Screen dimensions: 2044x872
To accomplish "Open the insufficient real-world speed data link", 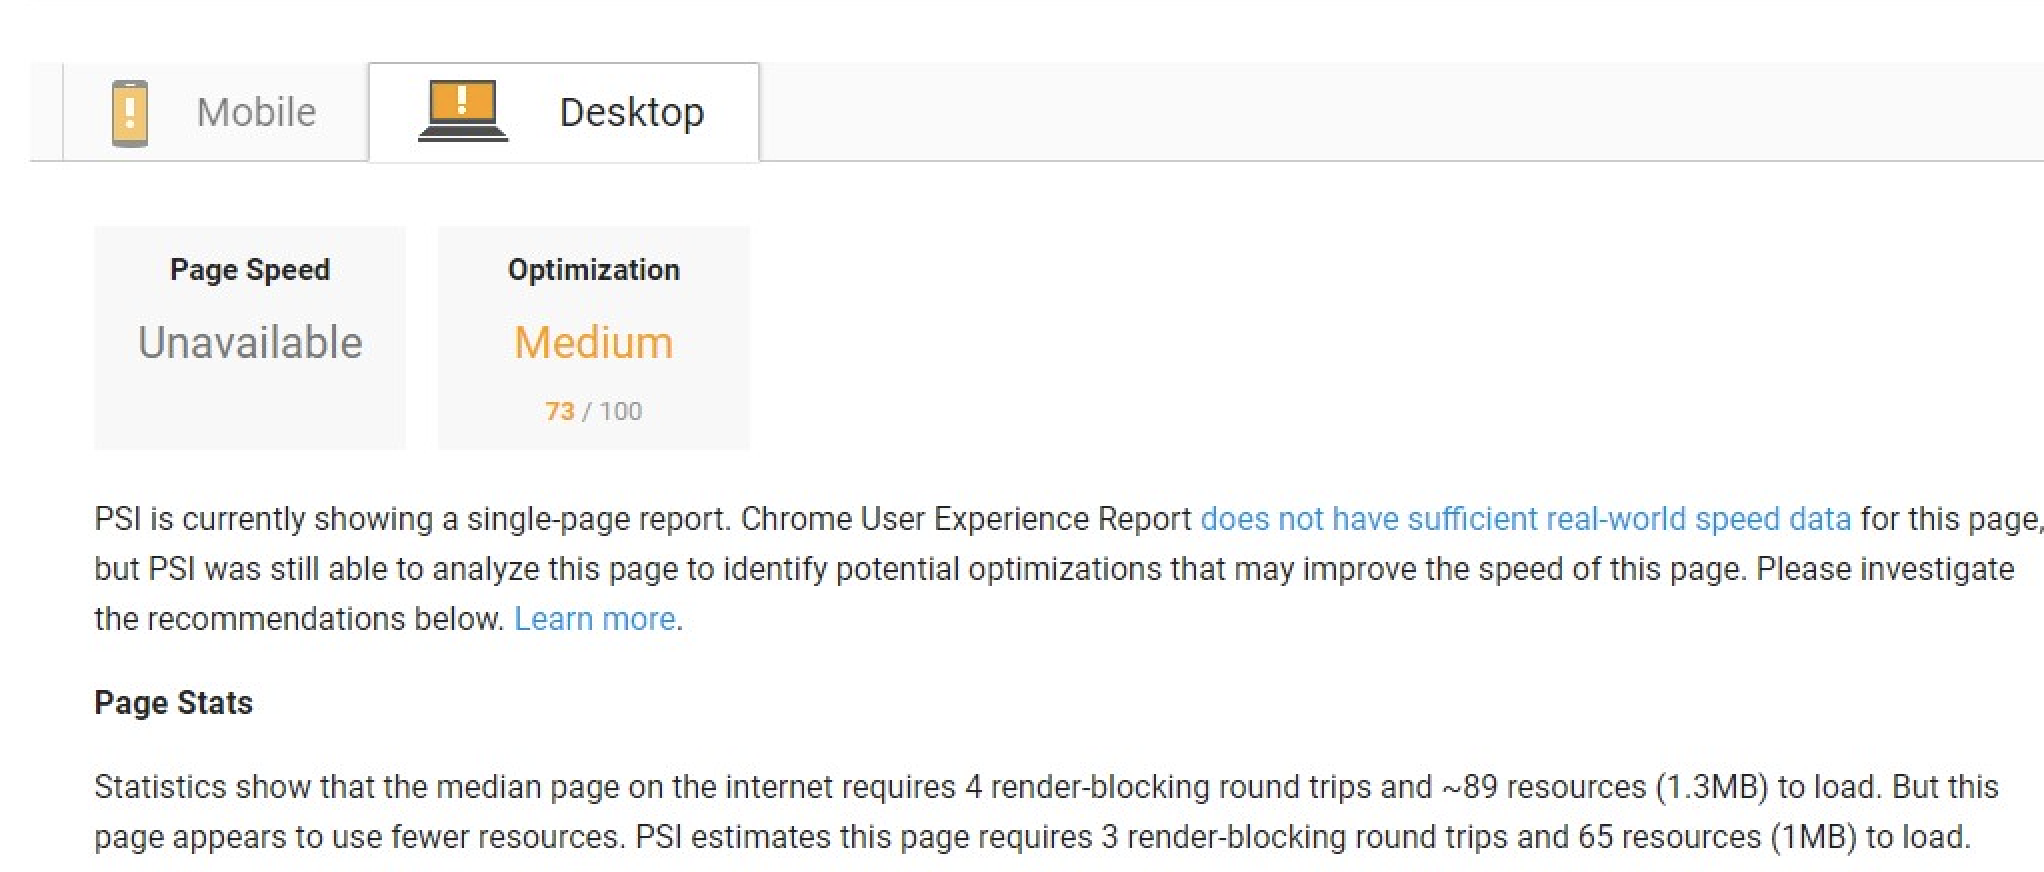I will [1526, 519].
